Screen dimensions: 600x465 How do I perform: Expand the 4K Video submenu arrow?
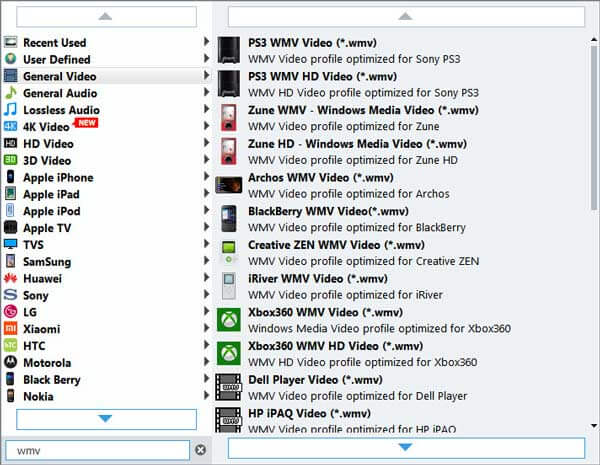click(206, 126)
